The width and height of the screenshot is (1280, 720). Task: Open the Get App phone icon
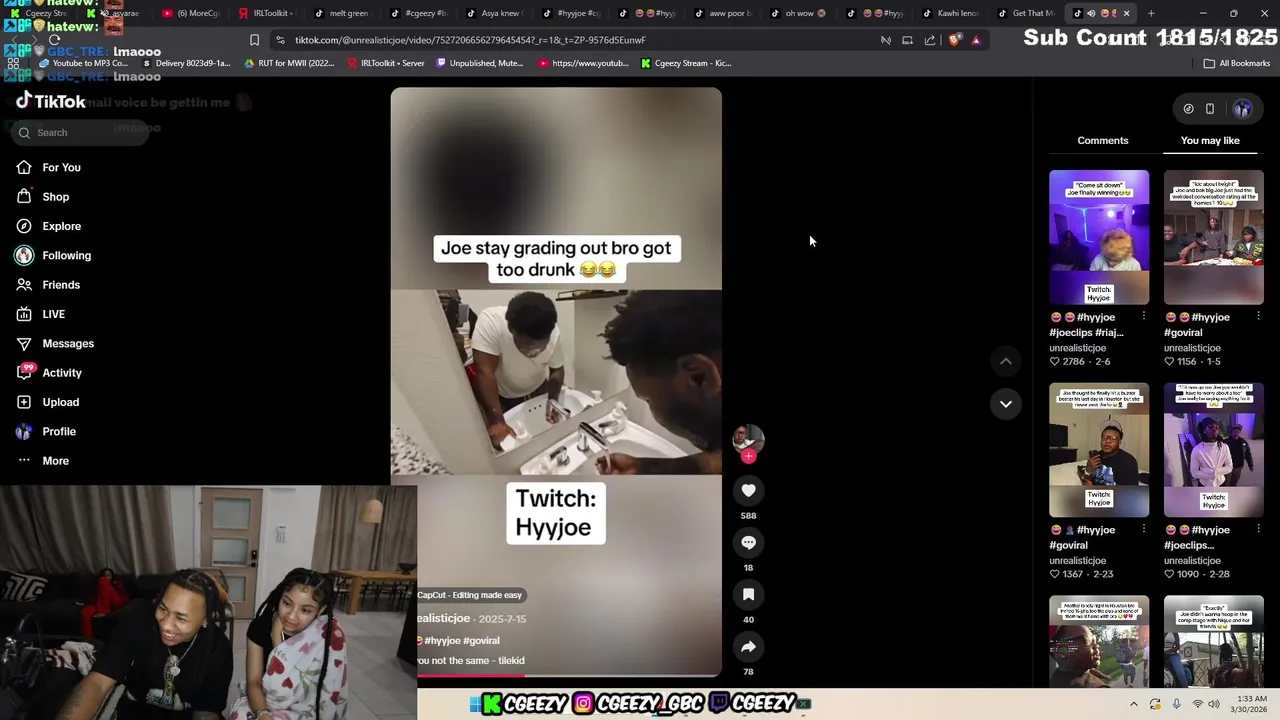(1210, 109)
